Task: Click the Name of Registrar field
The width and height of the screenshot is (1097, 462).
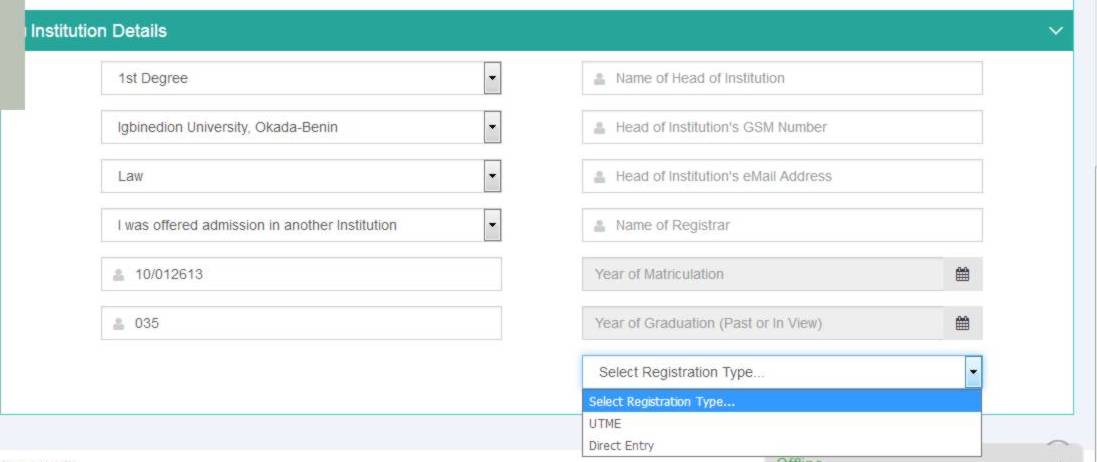Action: click(782, 225)
